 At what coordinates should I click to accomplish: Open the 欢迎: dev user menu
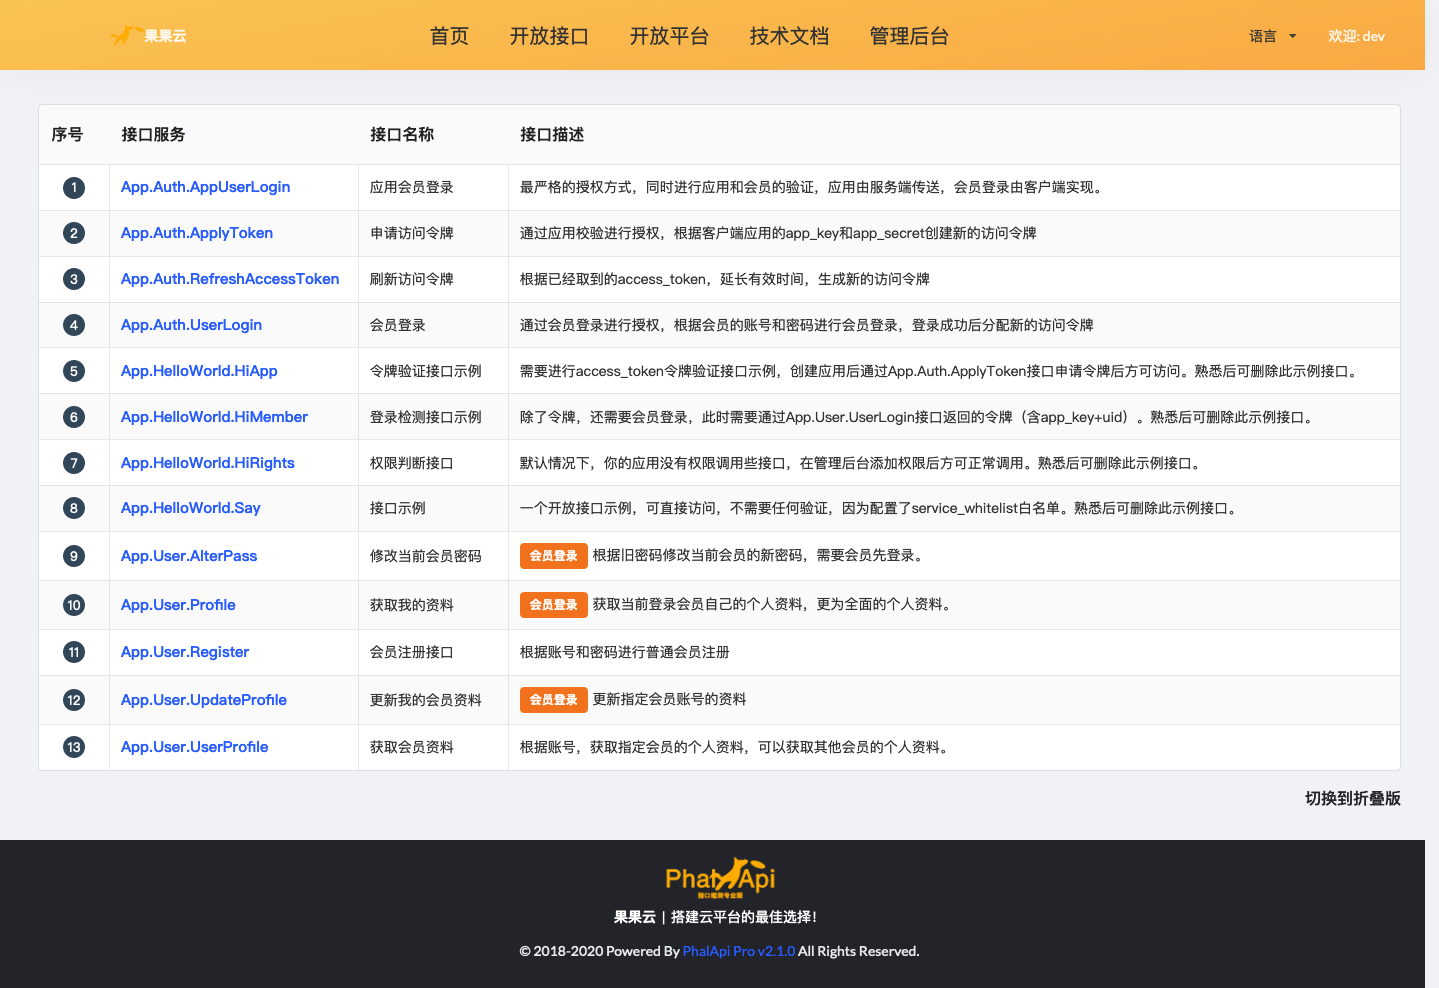coord(1356,36)
